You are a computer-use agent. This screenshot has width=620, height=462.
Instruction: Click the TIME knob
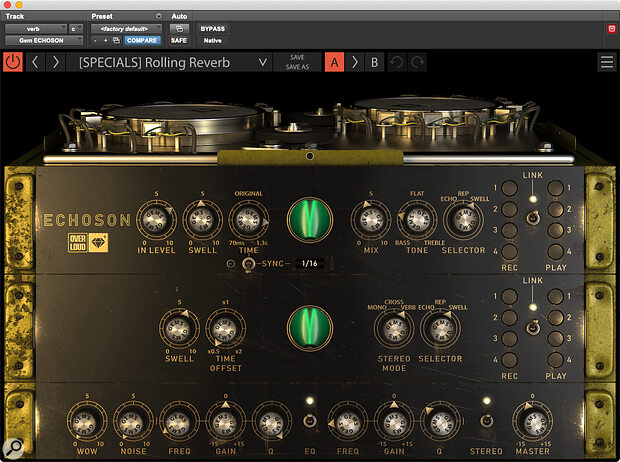(x=248, y=220)
